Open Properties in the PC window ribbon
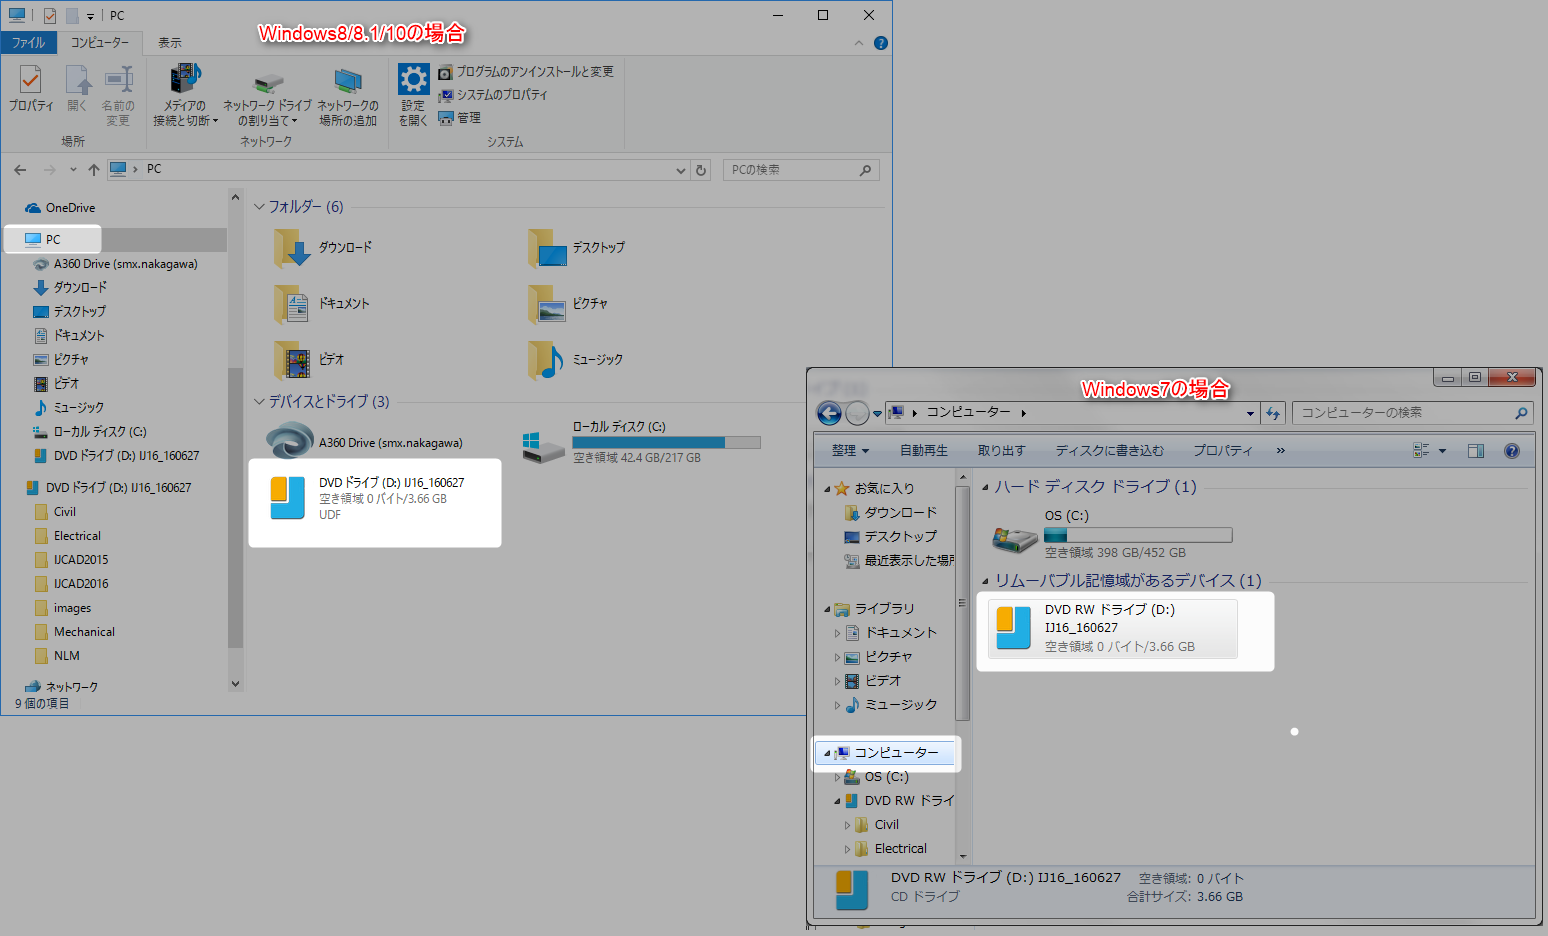Image resolution: width=1548 pixels, height=936 pixels. [x=31, y=89]
